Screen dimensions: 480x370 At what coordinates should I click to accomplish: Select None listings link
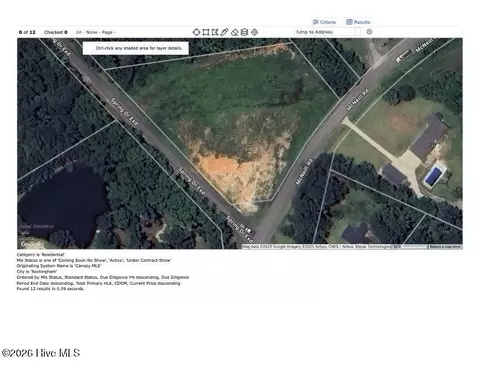(x=92, y=32)
